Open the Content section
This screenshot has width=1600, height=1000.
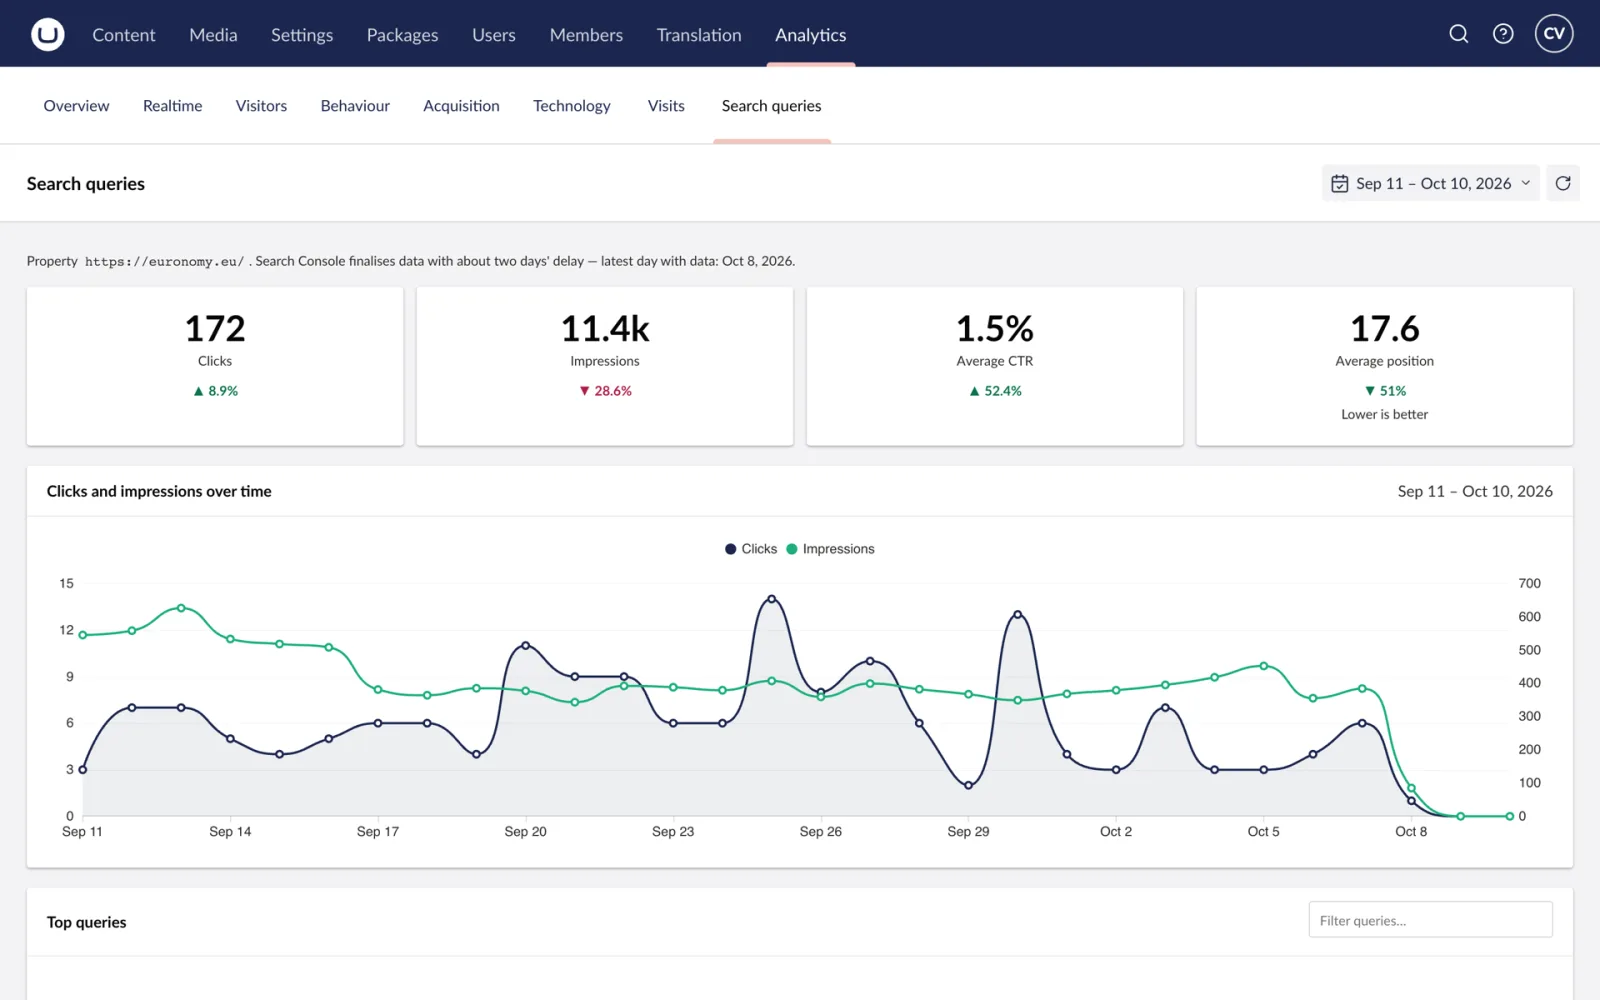pos(124,35)
